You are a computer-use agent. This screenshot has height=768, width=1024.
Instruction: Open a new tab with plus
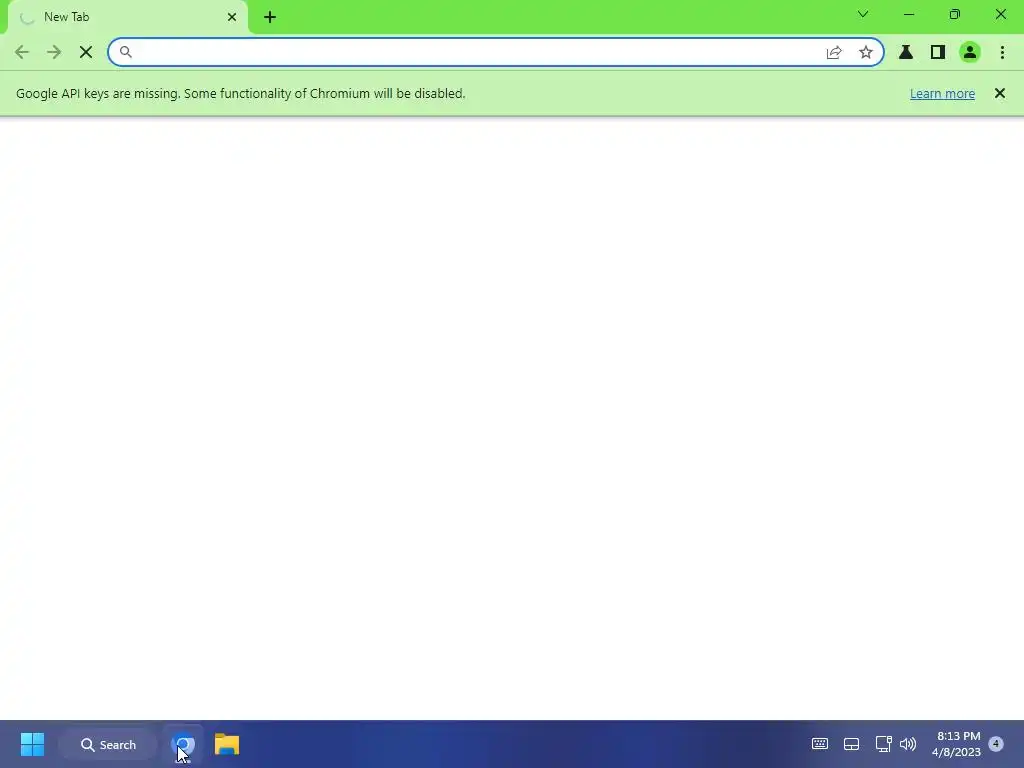(270, 17)
